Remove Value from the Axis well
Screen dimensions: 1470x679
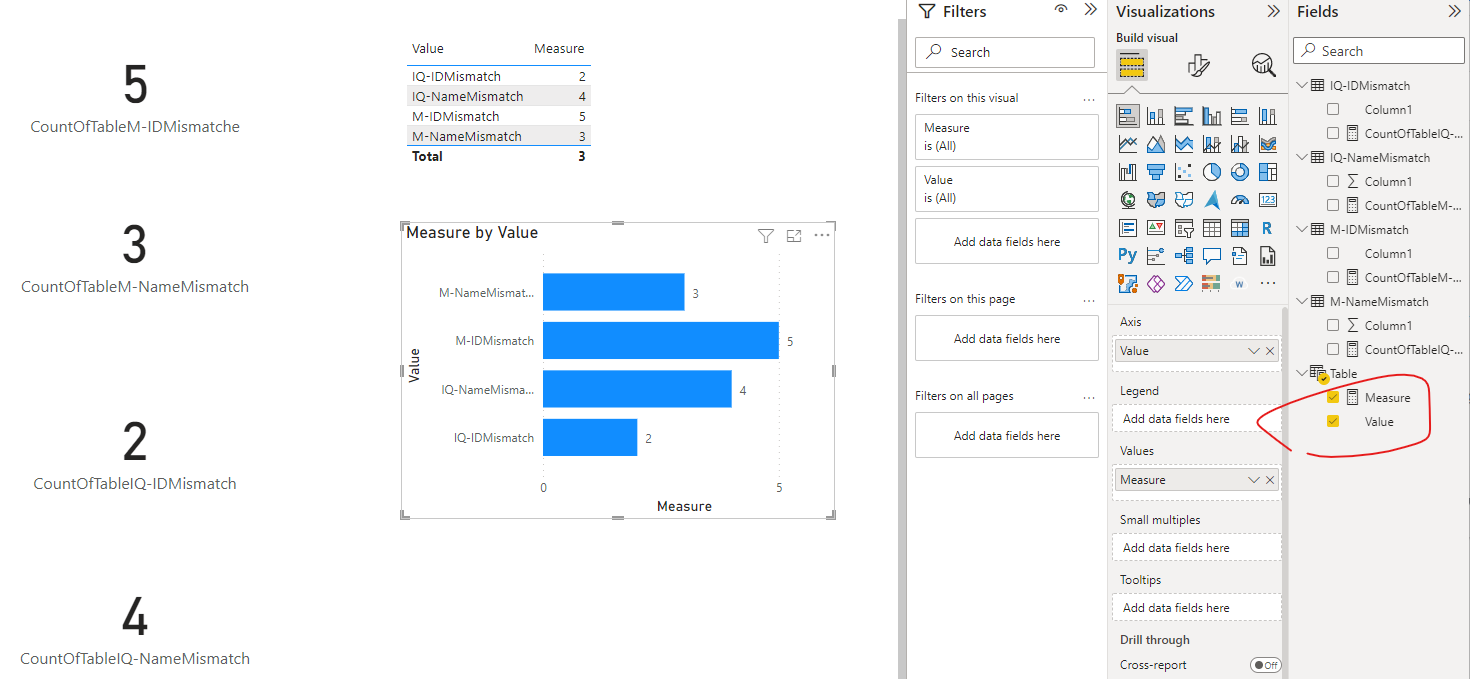[x=1270, y=351]
